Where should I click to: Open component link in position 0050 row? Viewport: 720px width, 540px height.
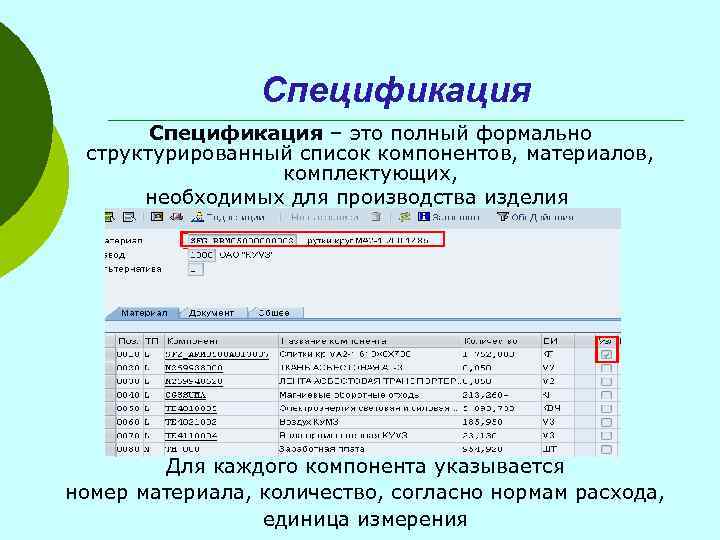[191, 408]
